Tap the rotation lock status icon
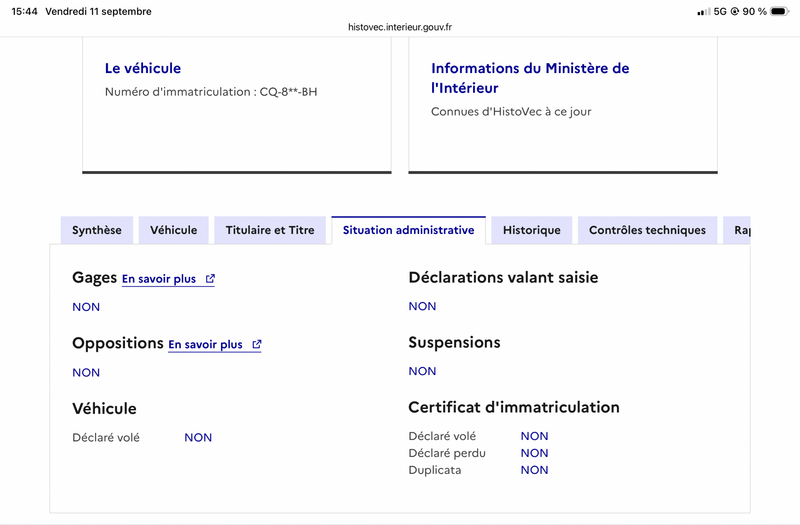Screen dimensions: 800x525 click(735, 11)
